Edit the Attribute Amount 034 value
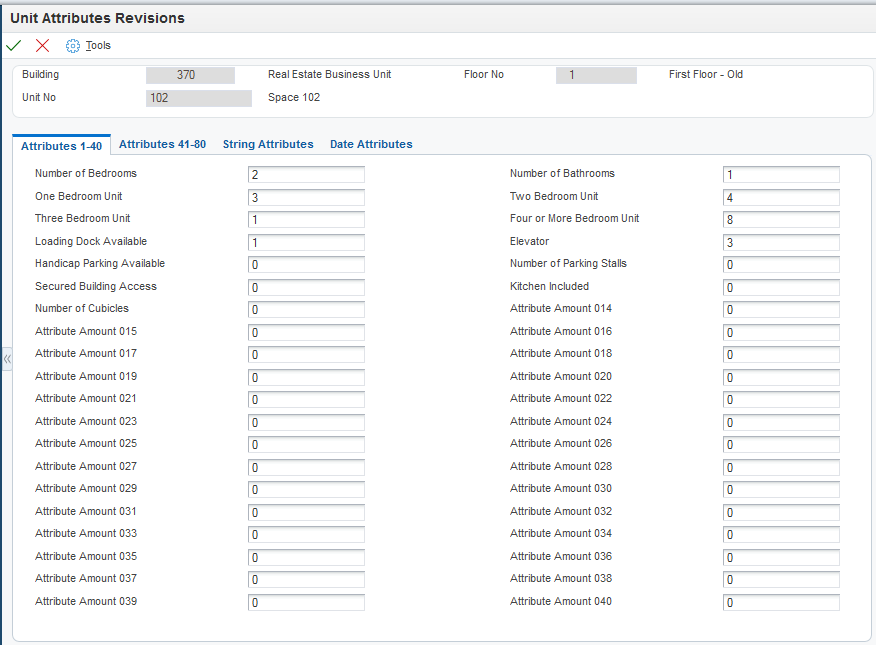Screen dimensions: 876x645 (781, 535)
